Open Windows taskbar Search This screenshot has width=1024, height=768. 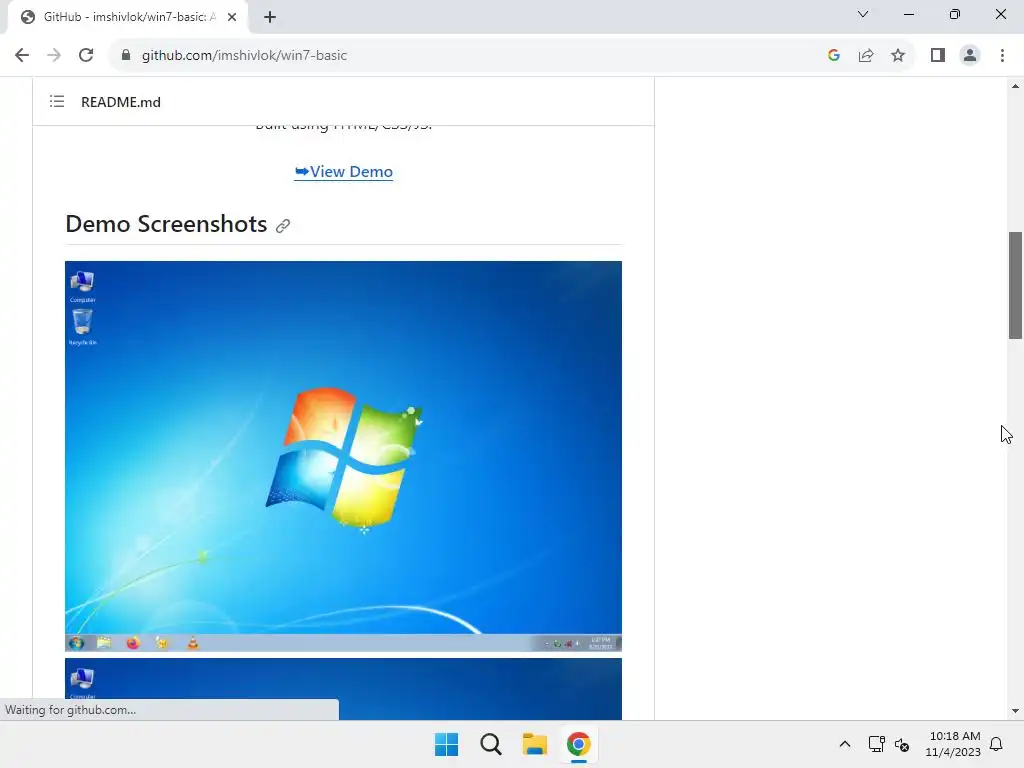tap(490, 744)
